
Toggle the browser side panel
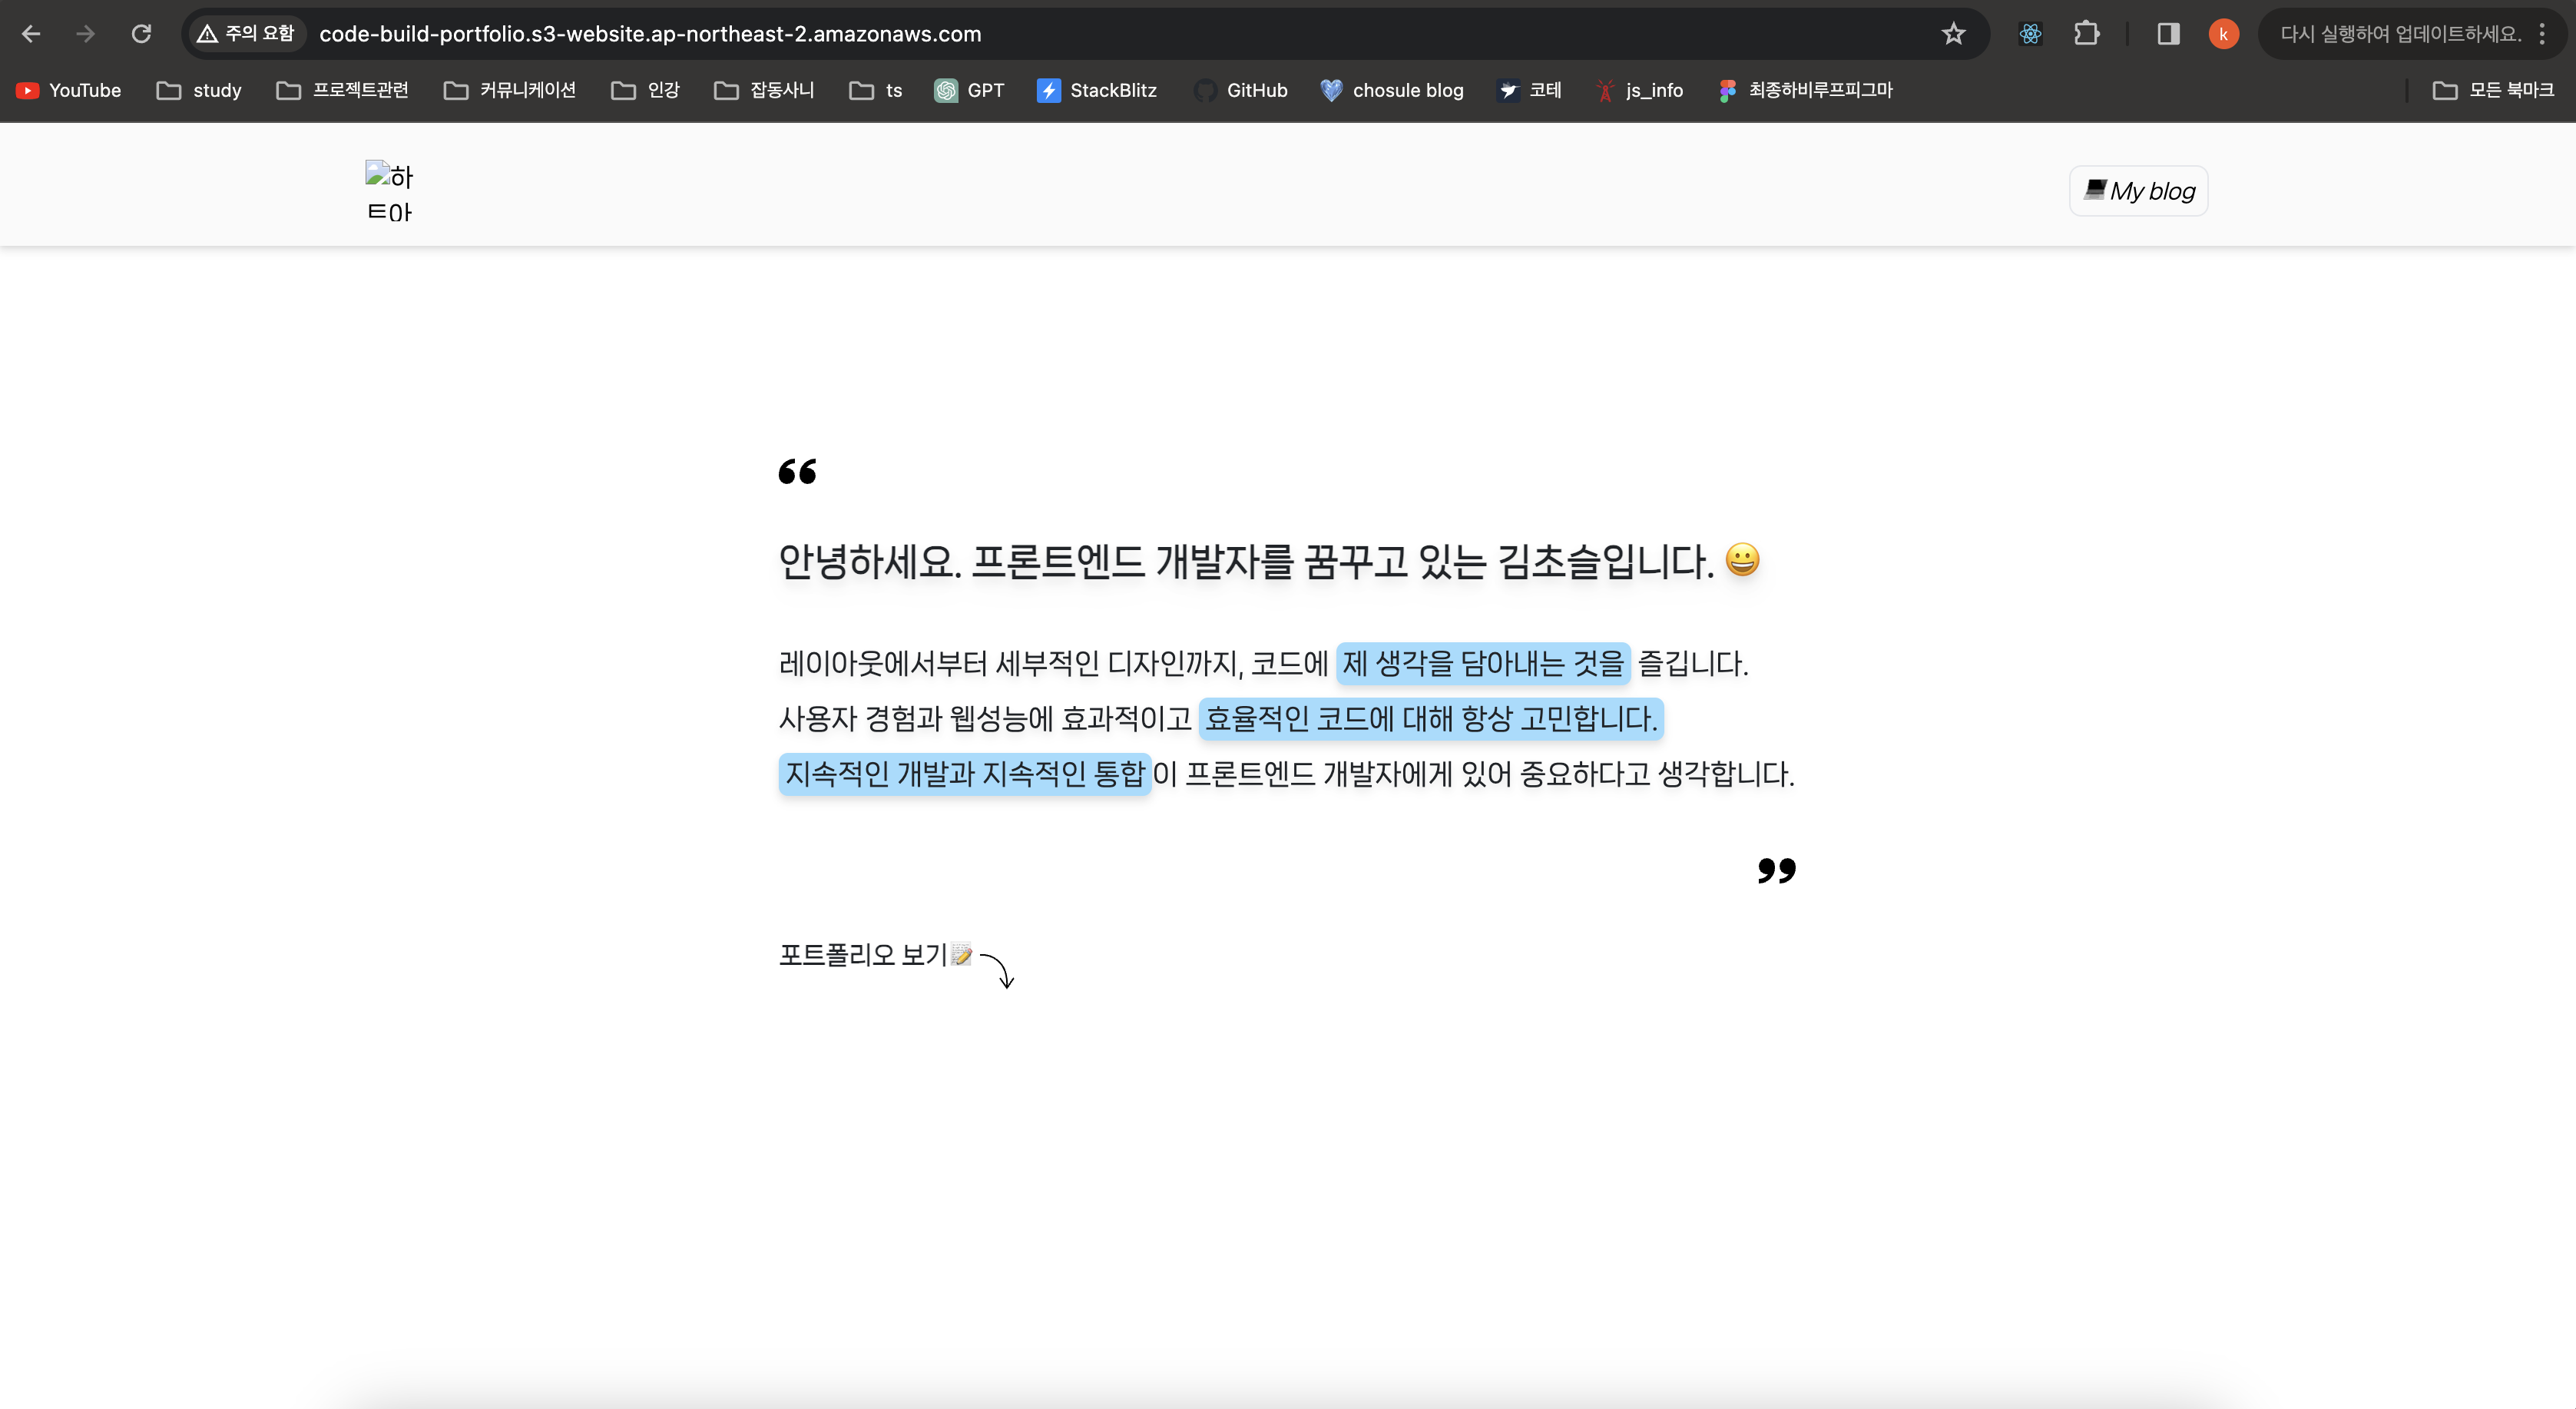point(2168,34)
